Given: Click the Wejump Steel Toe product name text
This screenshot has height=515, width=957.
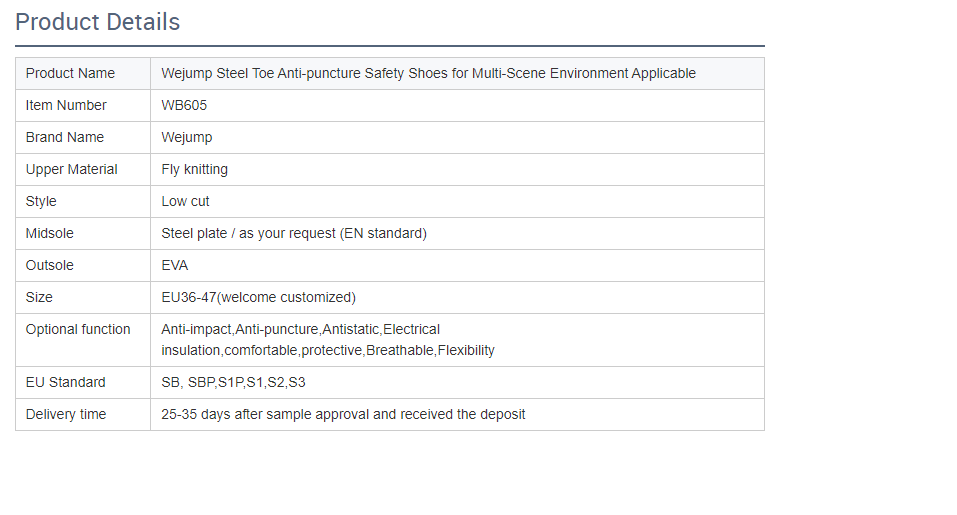Looking at the screenshot, I should point(428,73).
